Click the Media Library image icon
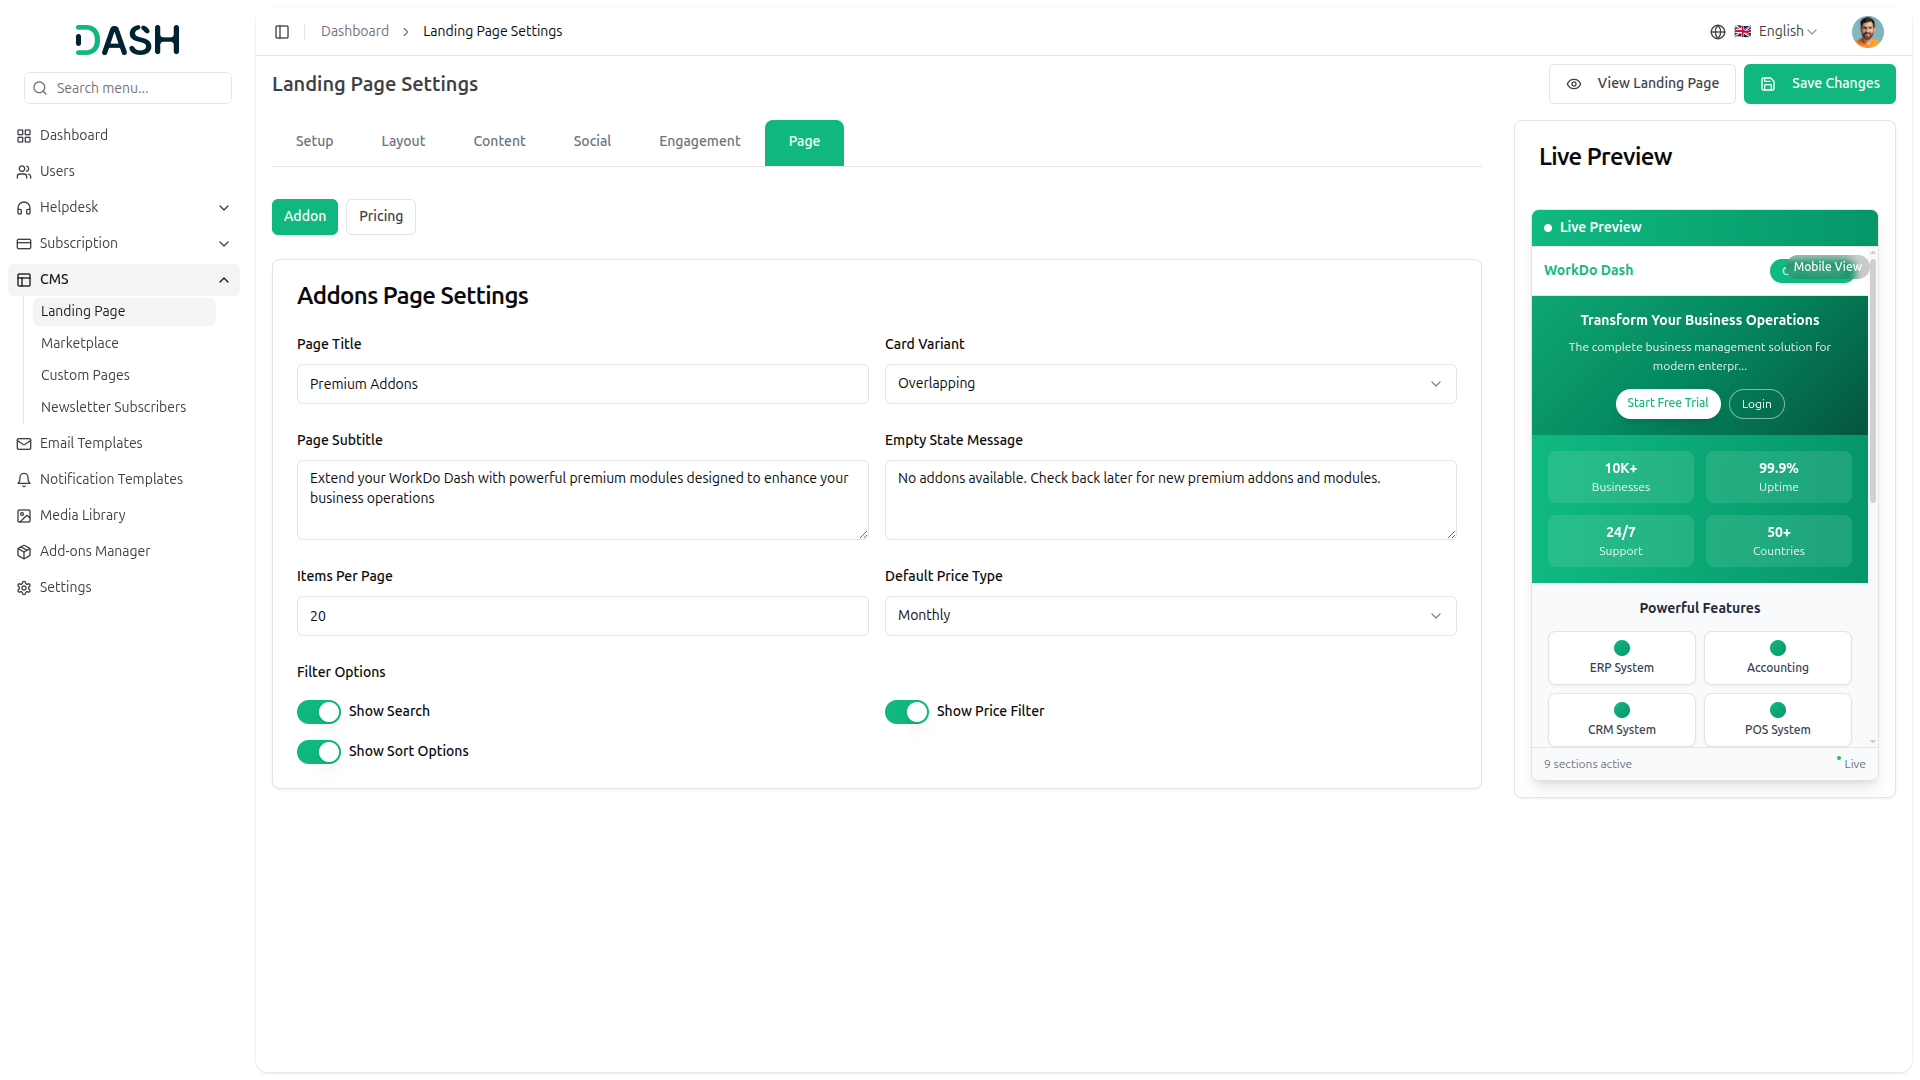The image size is (1920, 1080). point(24,516)
